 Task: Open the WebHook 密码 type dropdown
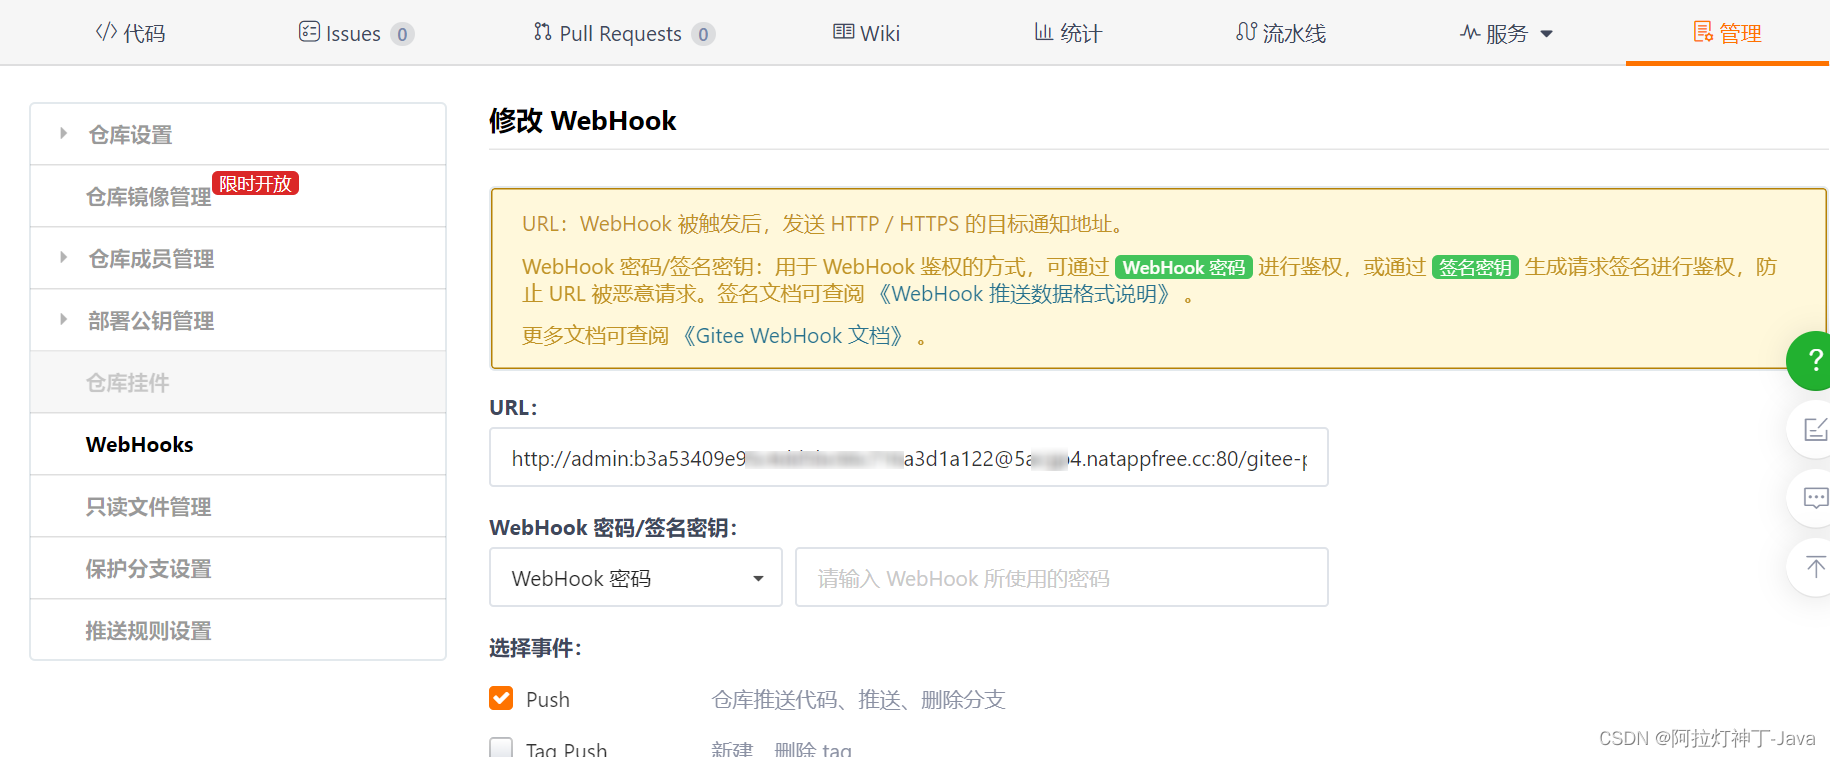pos(636,577)
